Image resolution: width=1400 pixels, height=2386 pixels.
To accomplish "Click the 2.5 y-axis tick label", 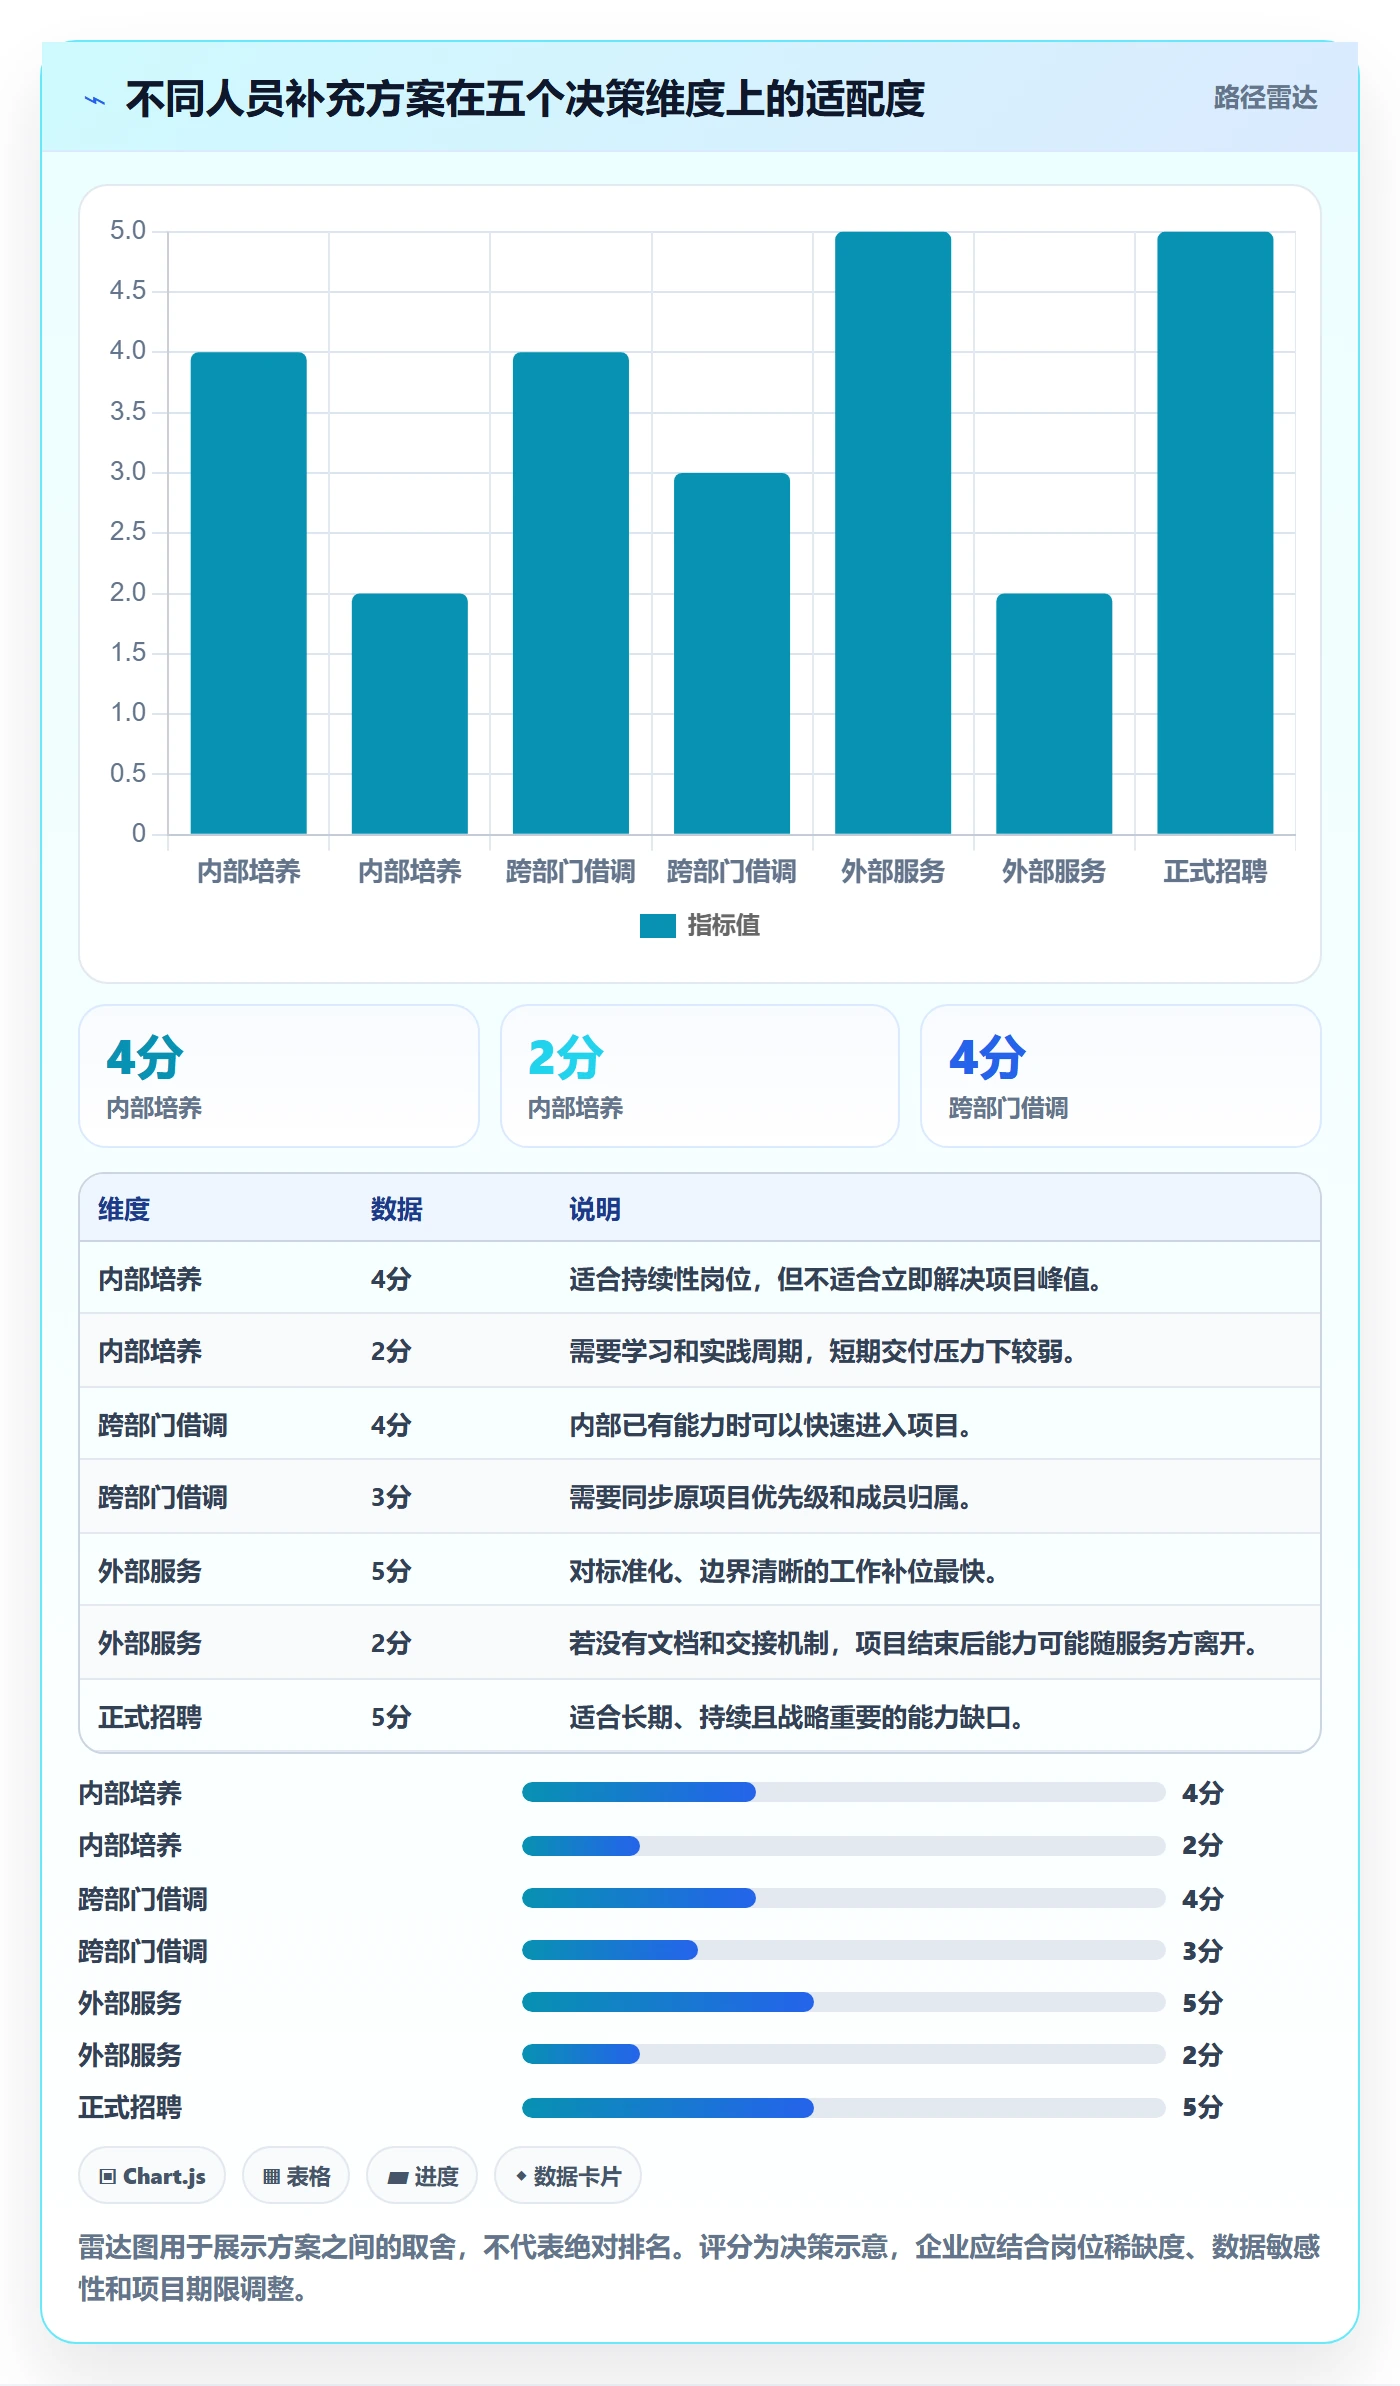I will pos(128,532).
